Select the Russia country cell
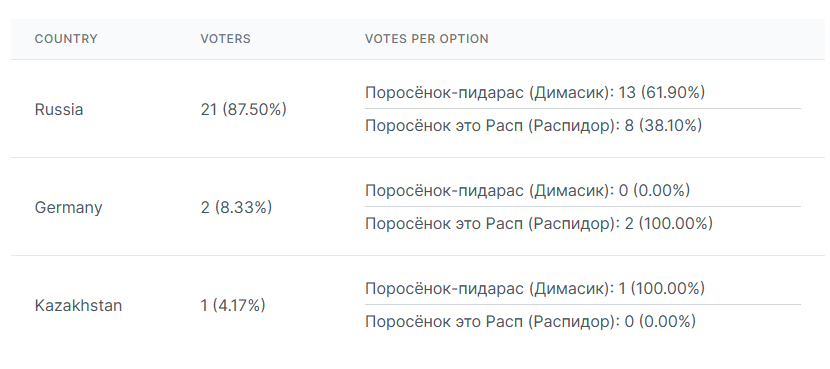The image size is (830, 369). click(x=59, y=109)
